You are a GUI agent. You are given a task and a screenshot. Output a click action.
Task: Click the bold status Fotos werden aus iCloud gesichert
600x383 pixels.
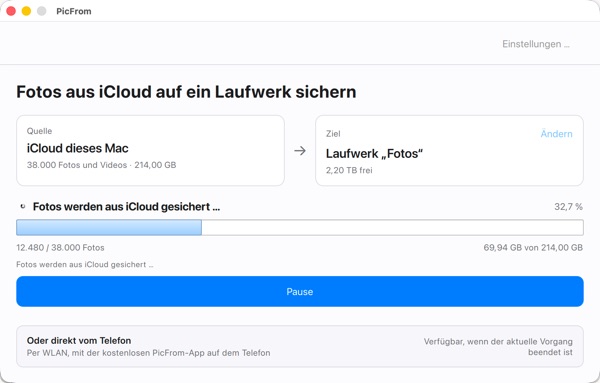126,207
